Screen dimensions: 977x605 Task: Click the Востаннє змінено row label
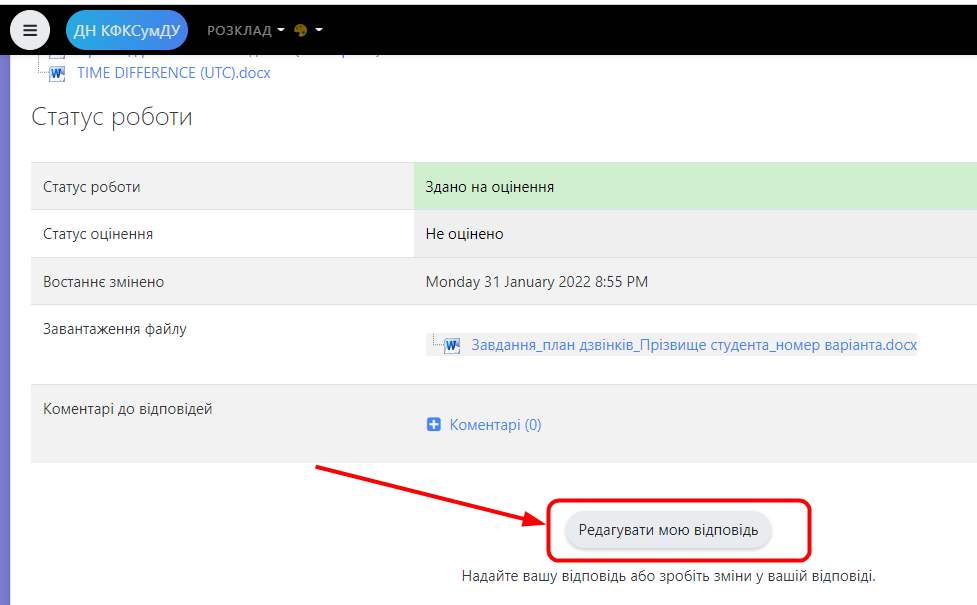point(103,281)
